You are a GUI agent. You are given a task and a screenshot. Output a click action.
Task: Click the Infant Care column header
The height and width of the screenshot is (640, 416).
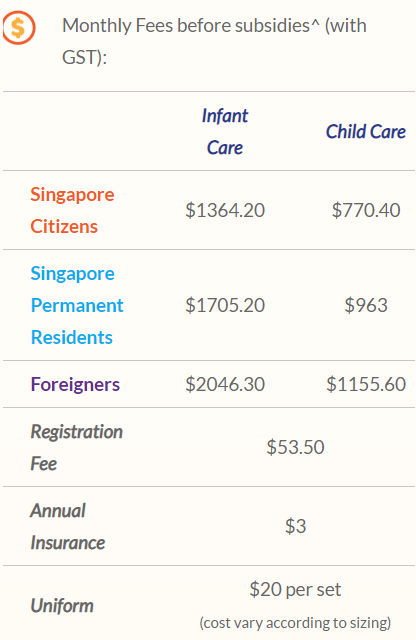pos(225,131)
